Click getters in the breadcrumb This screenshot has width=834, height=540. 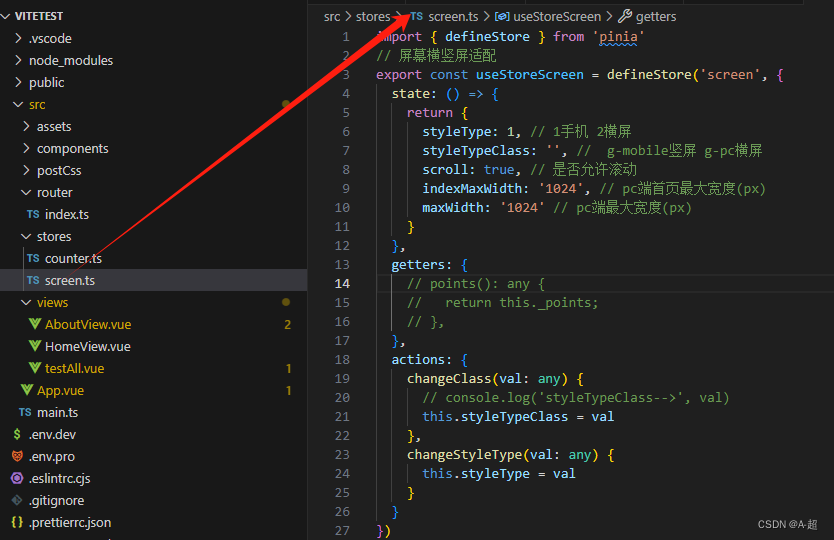[656, 17]
